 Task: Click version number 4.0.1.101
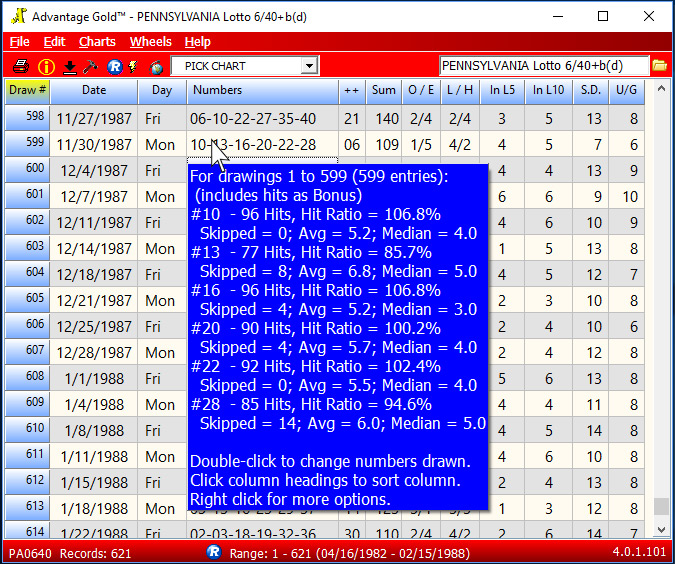pyautogui.click(x=639, y=552)
